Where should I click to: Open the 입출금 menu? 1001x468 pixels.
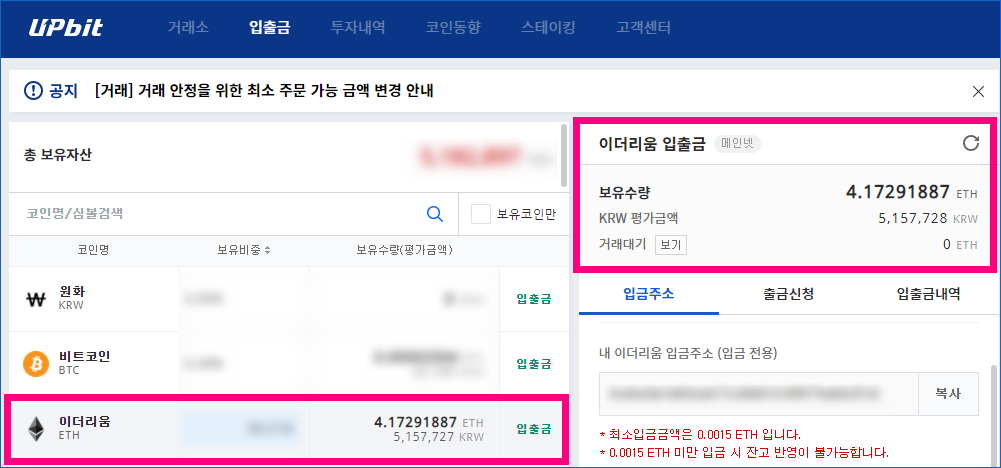click(x=269, y=27)
